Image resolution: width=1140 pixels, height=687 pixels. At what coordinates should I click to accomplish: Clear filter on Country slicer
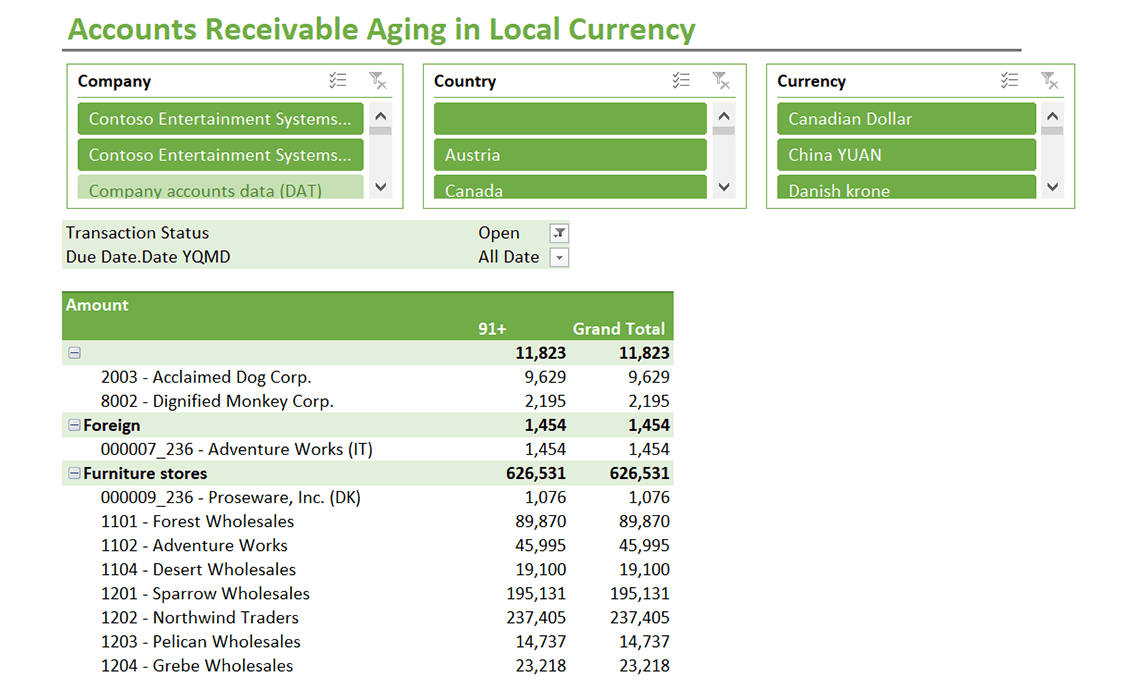[x=720, y=81]
